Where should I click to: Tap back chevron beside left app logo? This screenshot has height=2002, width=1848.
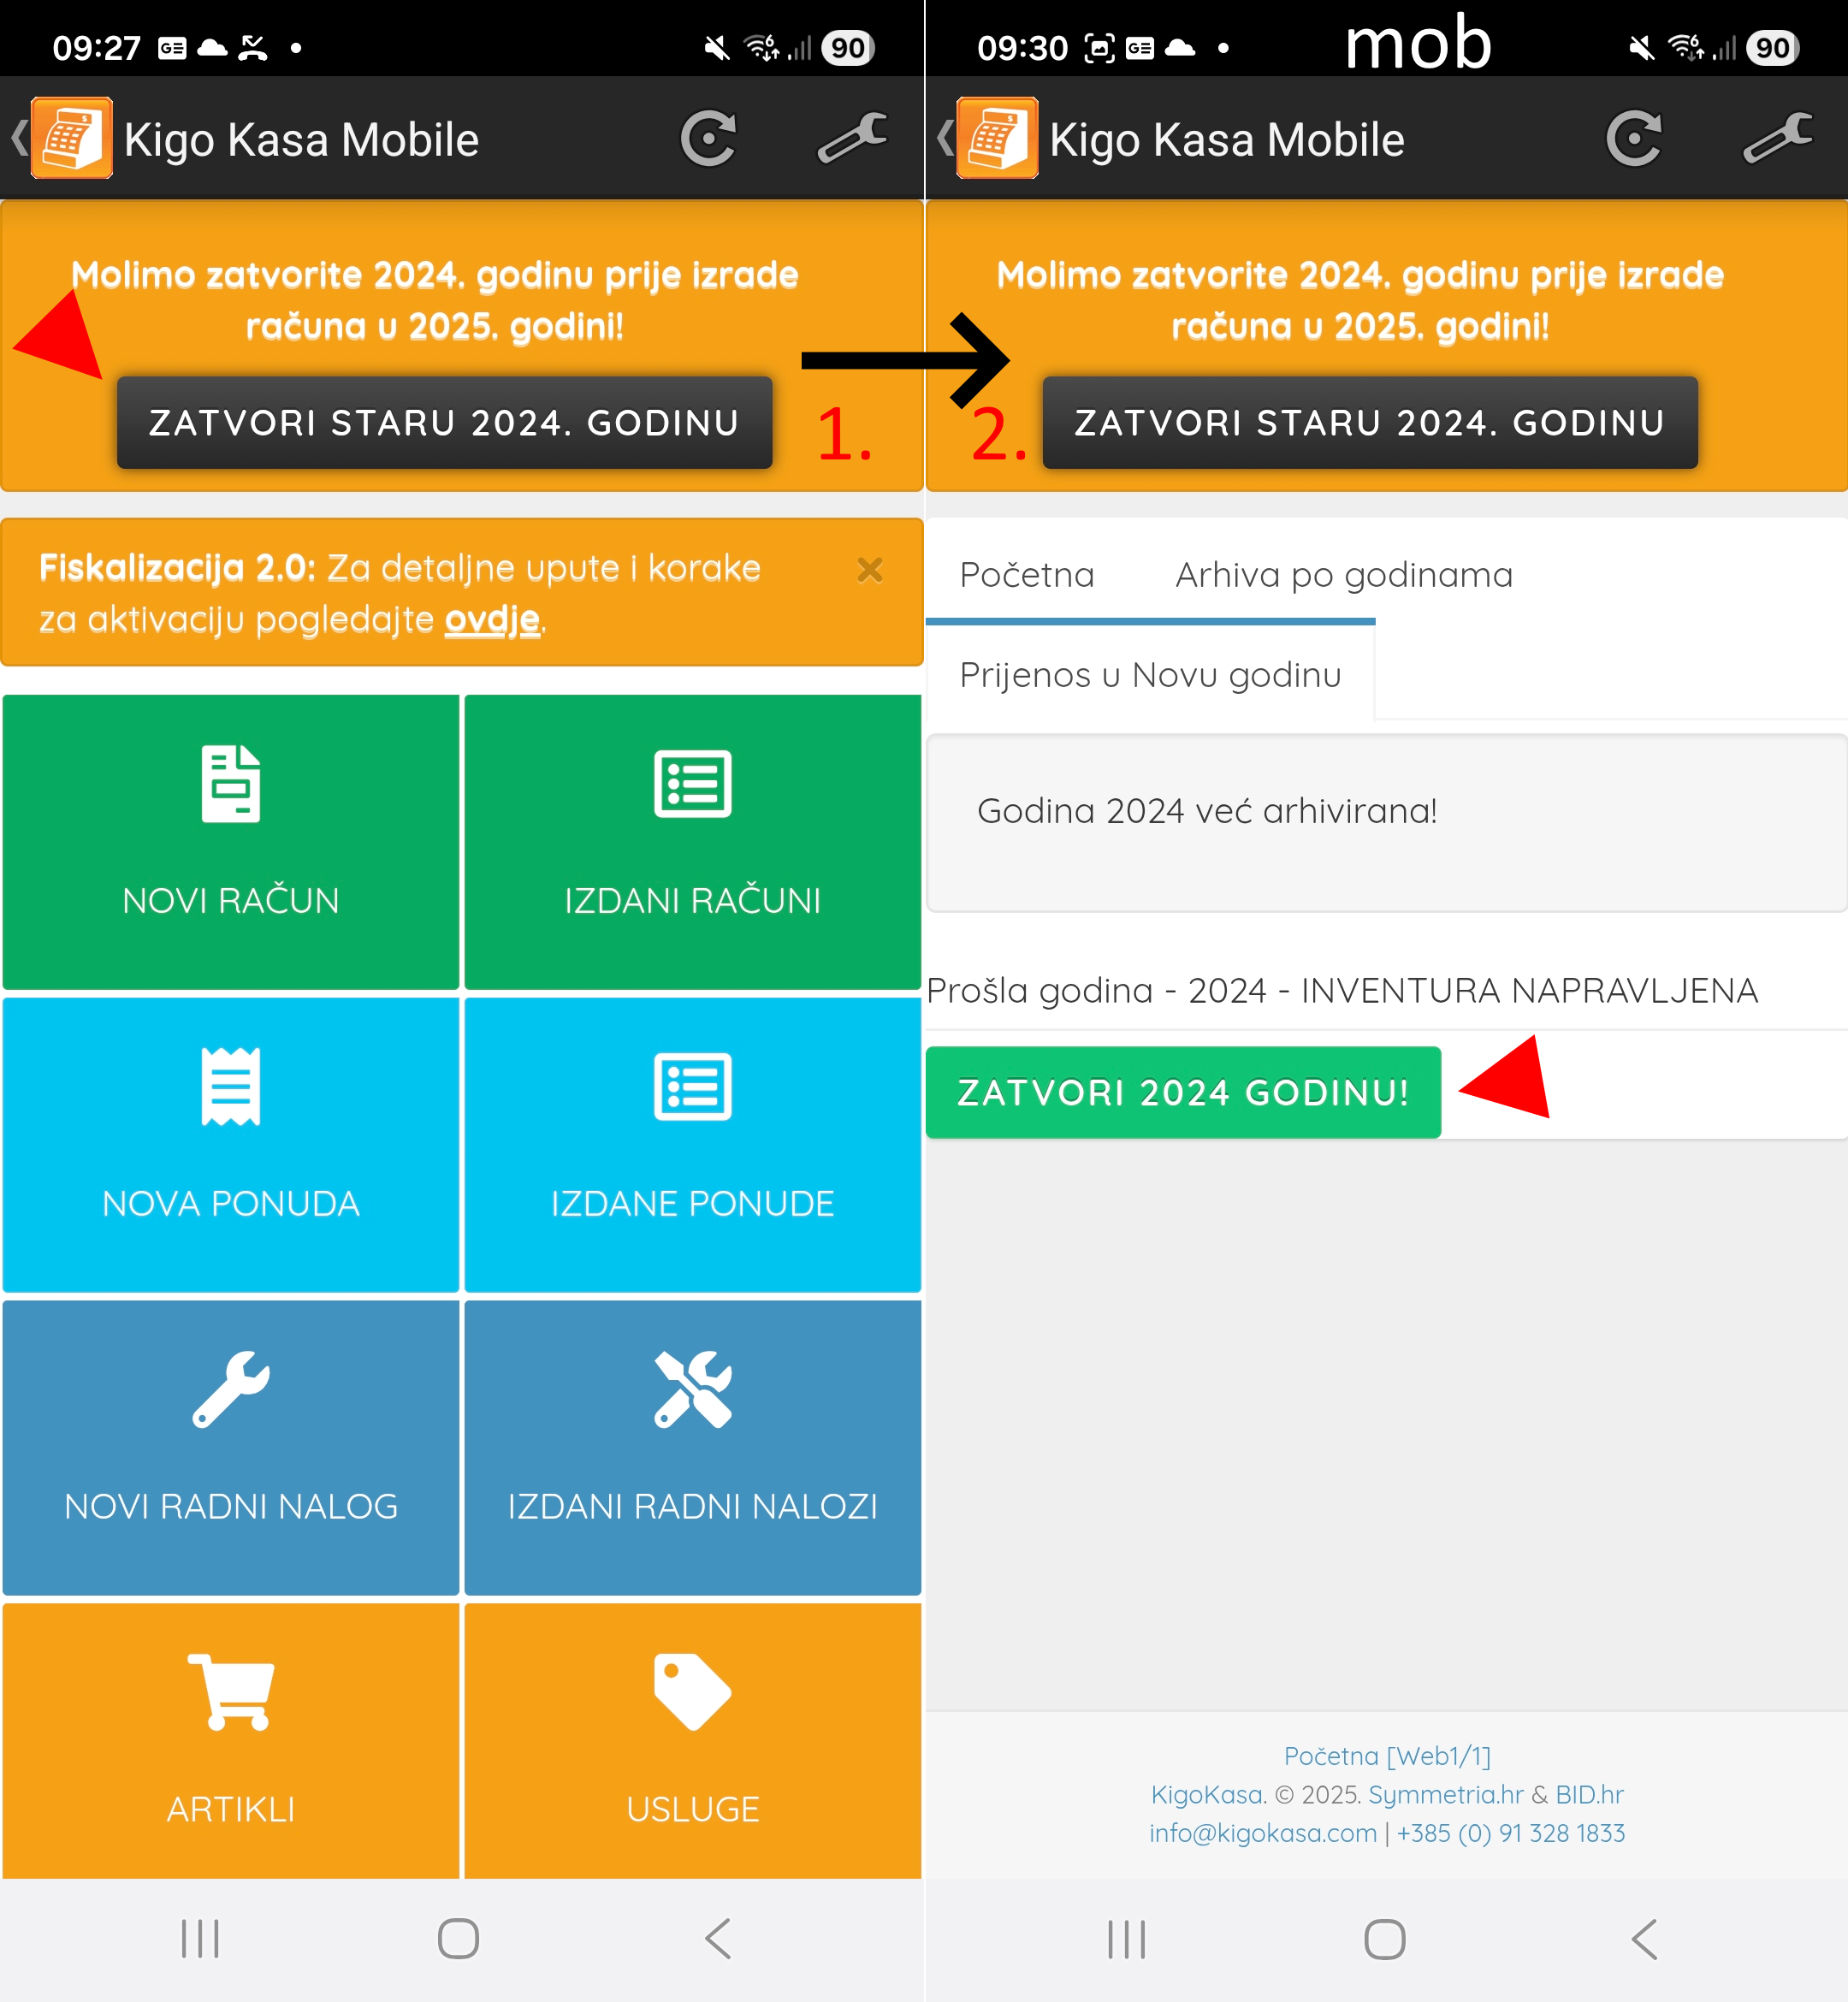(x=18, y=138)
